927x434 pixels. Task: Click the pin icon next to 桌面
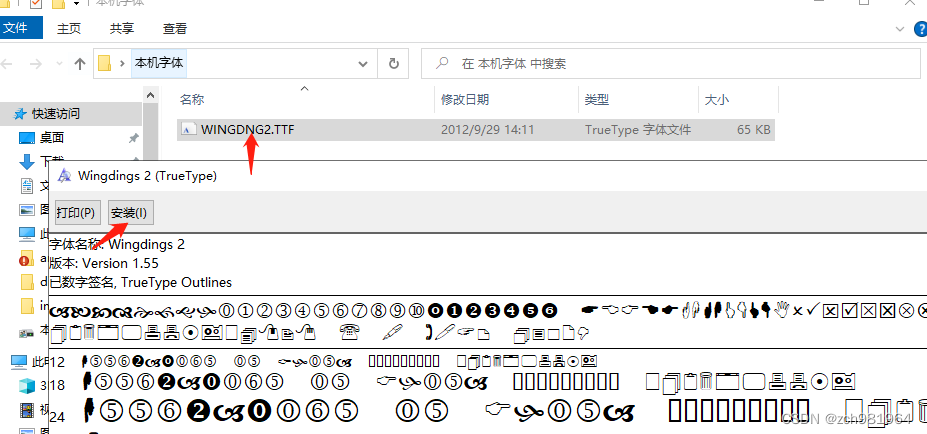[133, 138]
